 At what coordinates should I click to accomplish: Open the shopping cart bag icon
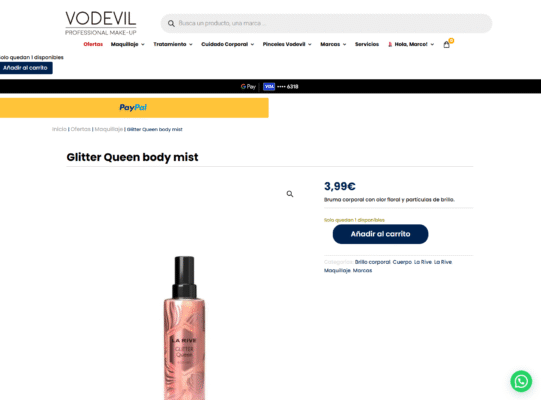446,45
